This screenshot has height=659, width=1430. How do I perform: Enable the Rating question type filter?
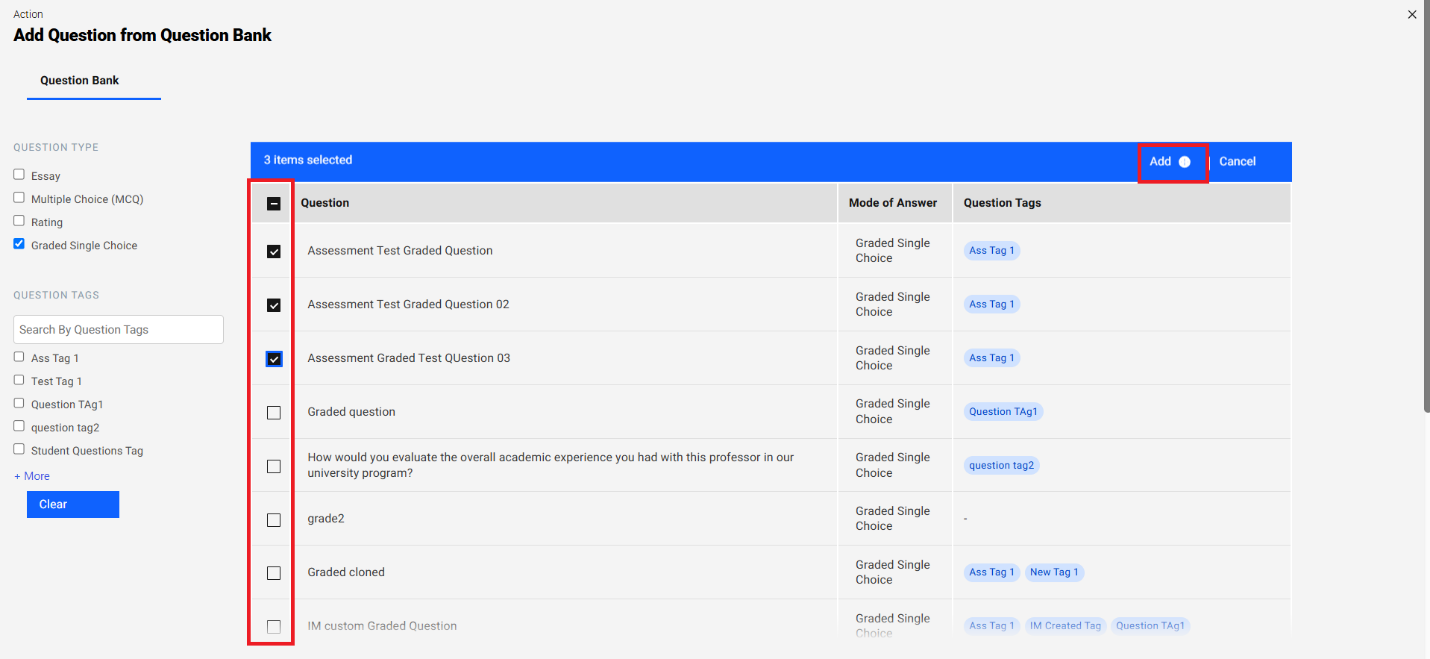point(17,221)
